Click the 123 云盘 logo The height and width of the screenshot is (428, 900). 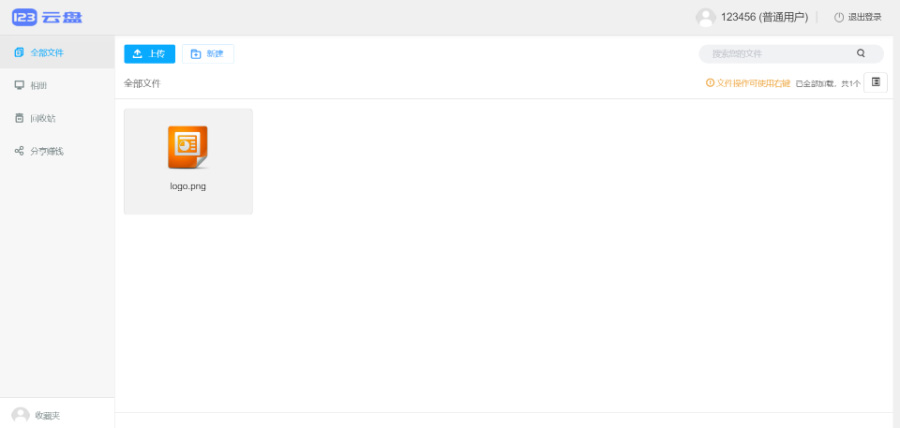coord(46,16)
